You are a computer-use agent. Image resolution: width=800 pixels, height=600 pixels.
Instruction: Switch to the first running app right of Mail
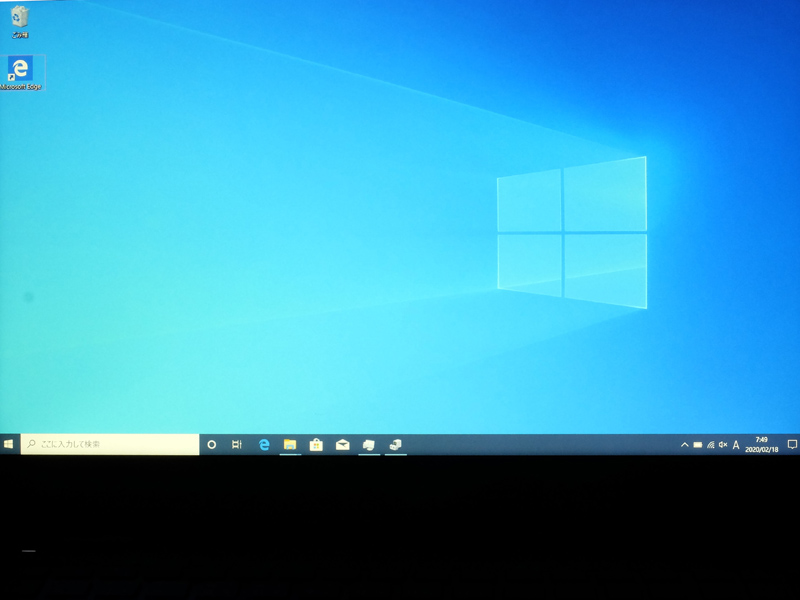(x=369, y=445)
